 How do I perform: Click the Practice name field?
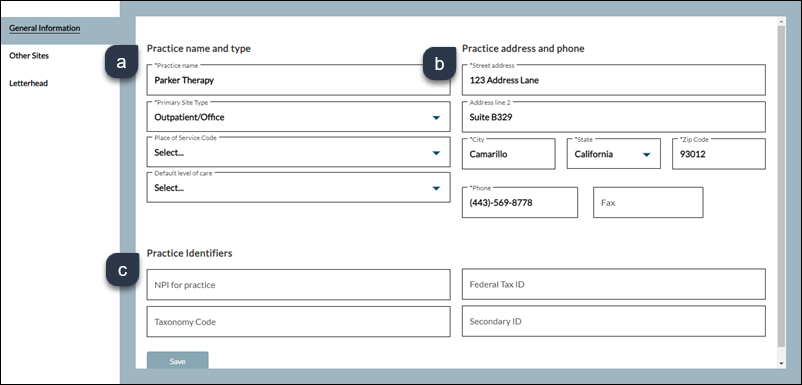(x=298, y=80)
